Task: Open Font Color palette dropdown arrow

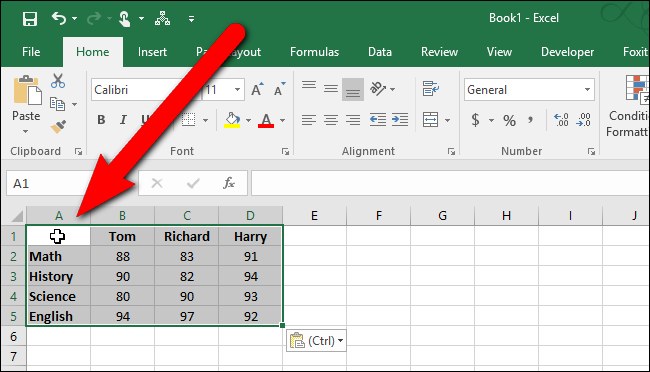Action: coord(282,120)
